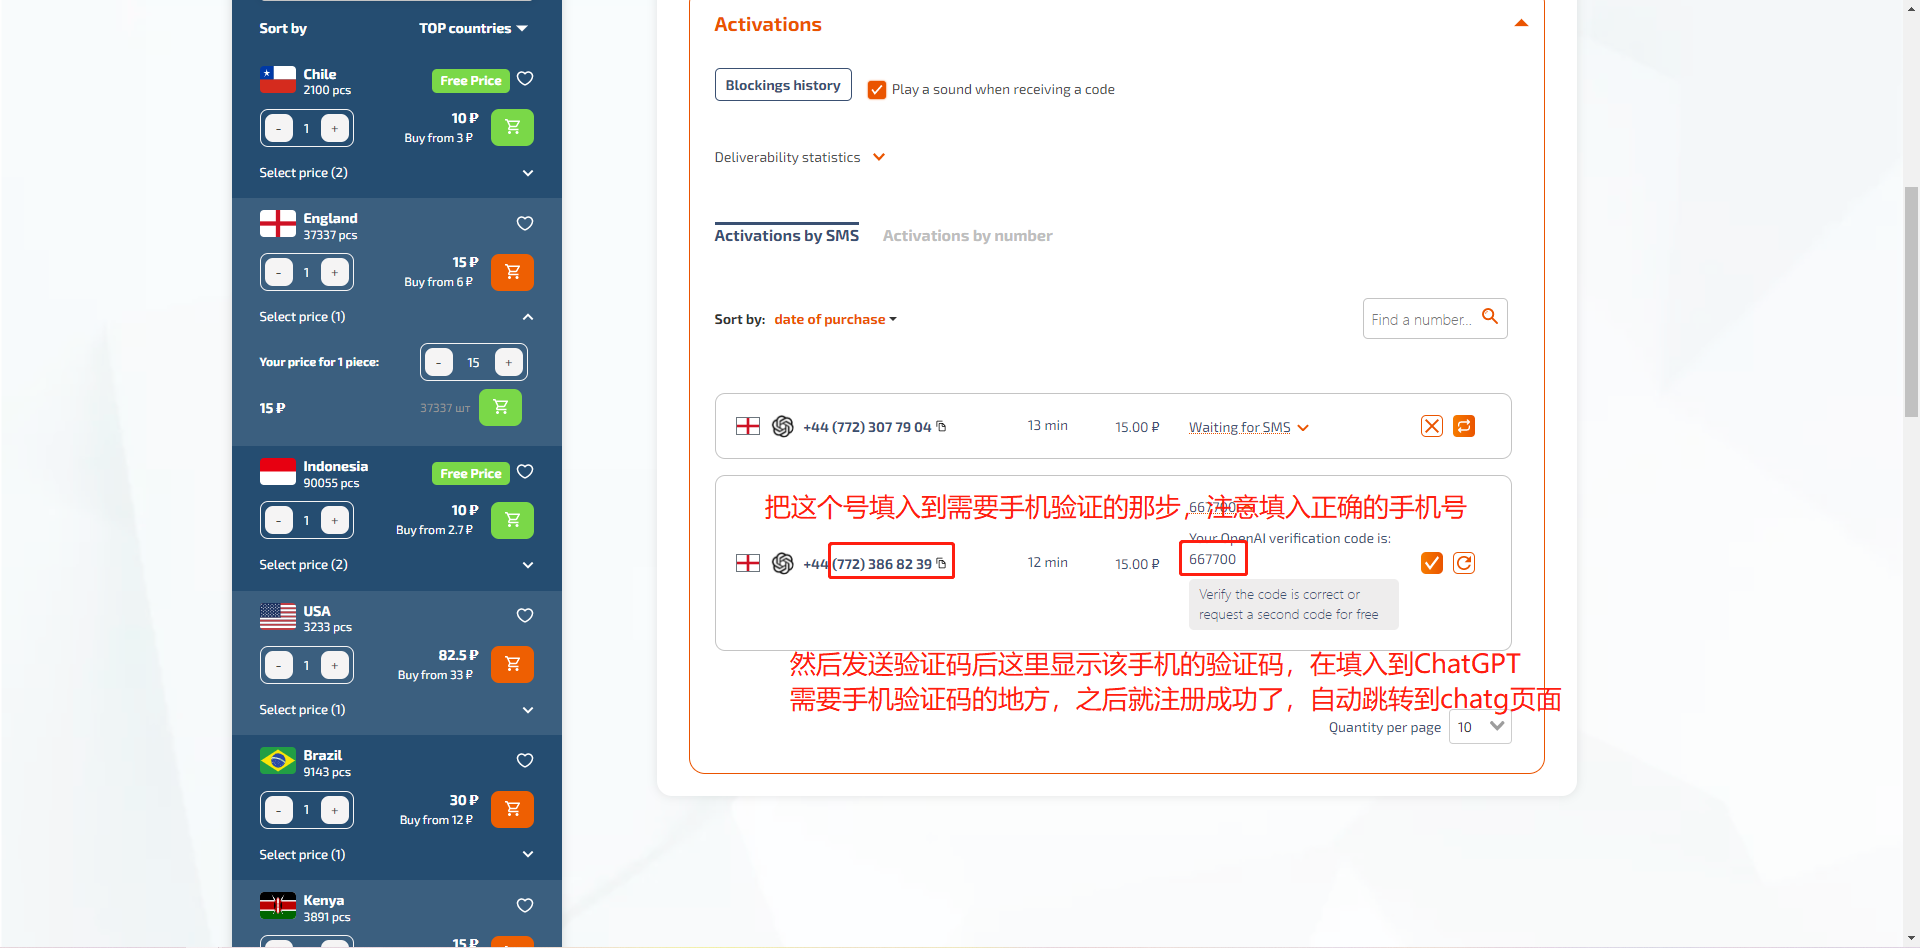Click the search magnifier in Find a number
Image resolution: width=1920 pixels, height=948 pixels.
1489,317
